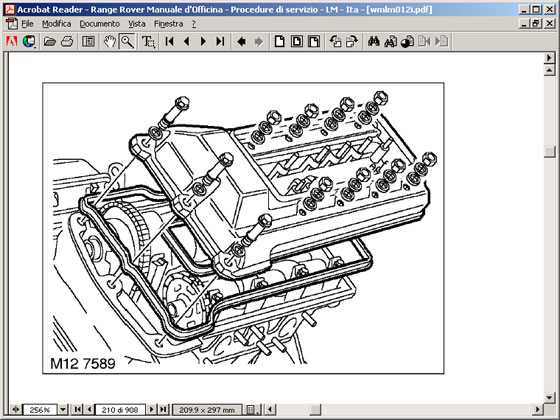This screenshot has height=420, width=560.
Task: Select the Zoom magnifier tool
Action: tap(127, 41)
